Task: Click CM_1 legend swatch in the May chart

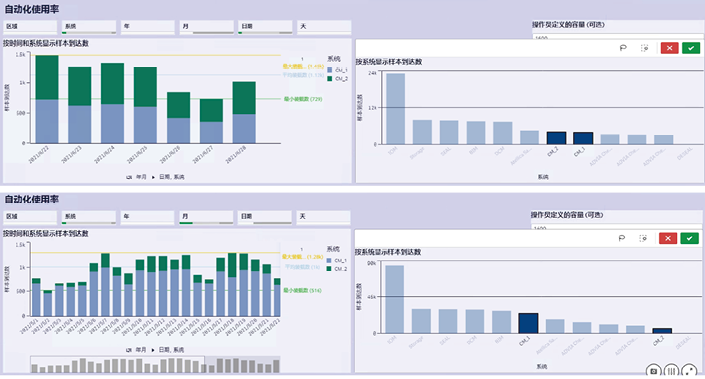Action: (x=329, y=260)
